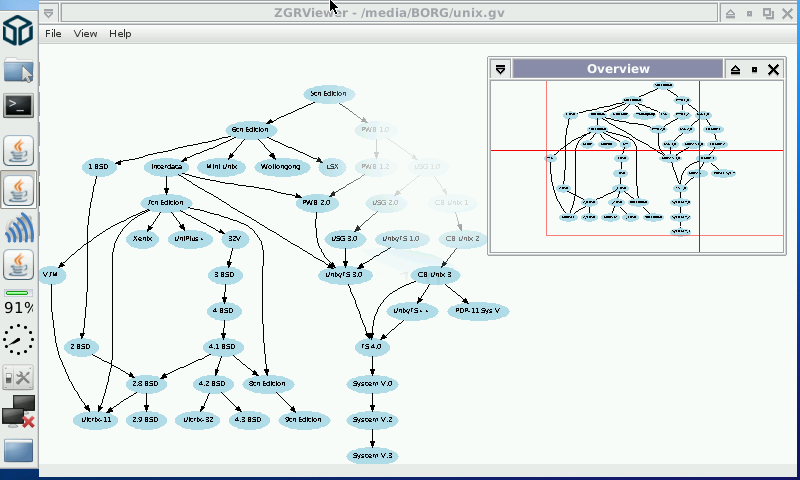
Task: Select the System V.3 node
Action: [x=372, y=456]
